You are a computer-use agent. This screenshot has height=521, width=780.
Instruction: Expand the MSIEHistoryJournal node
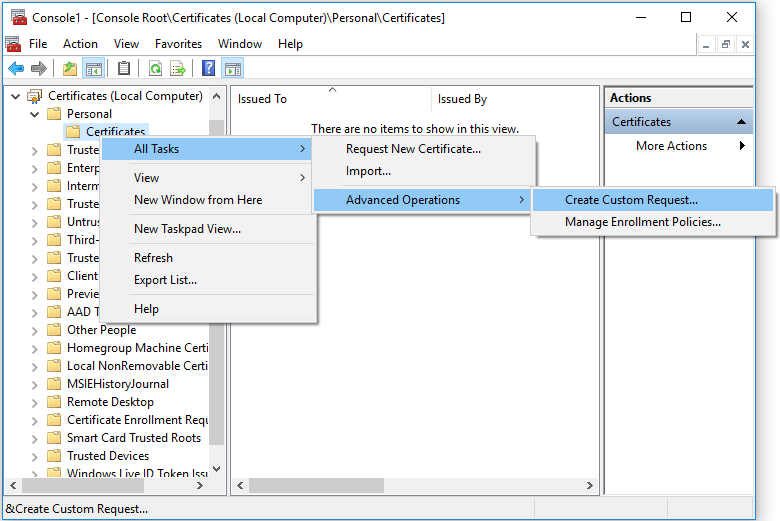point(34,384)
